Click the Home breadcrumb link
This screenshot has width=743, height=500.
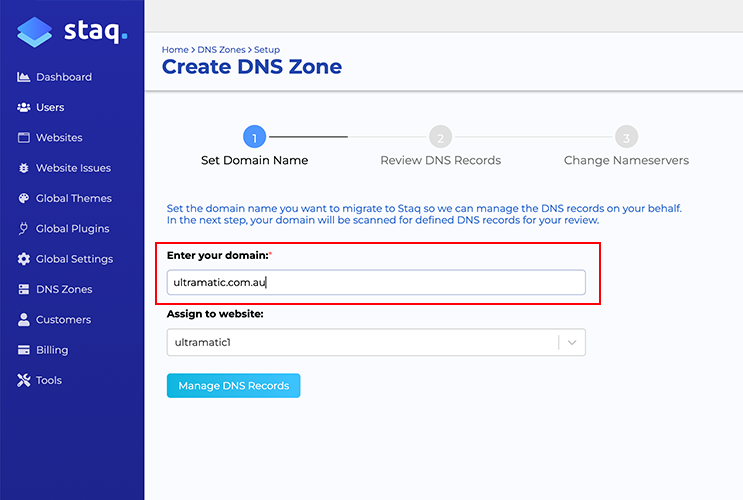pyautogui.click(x=175, y=49)
